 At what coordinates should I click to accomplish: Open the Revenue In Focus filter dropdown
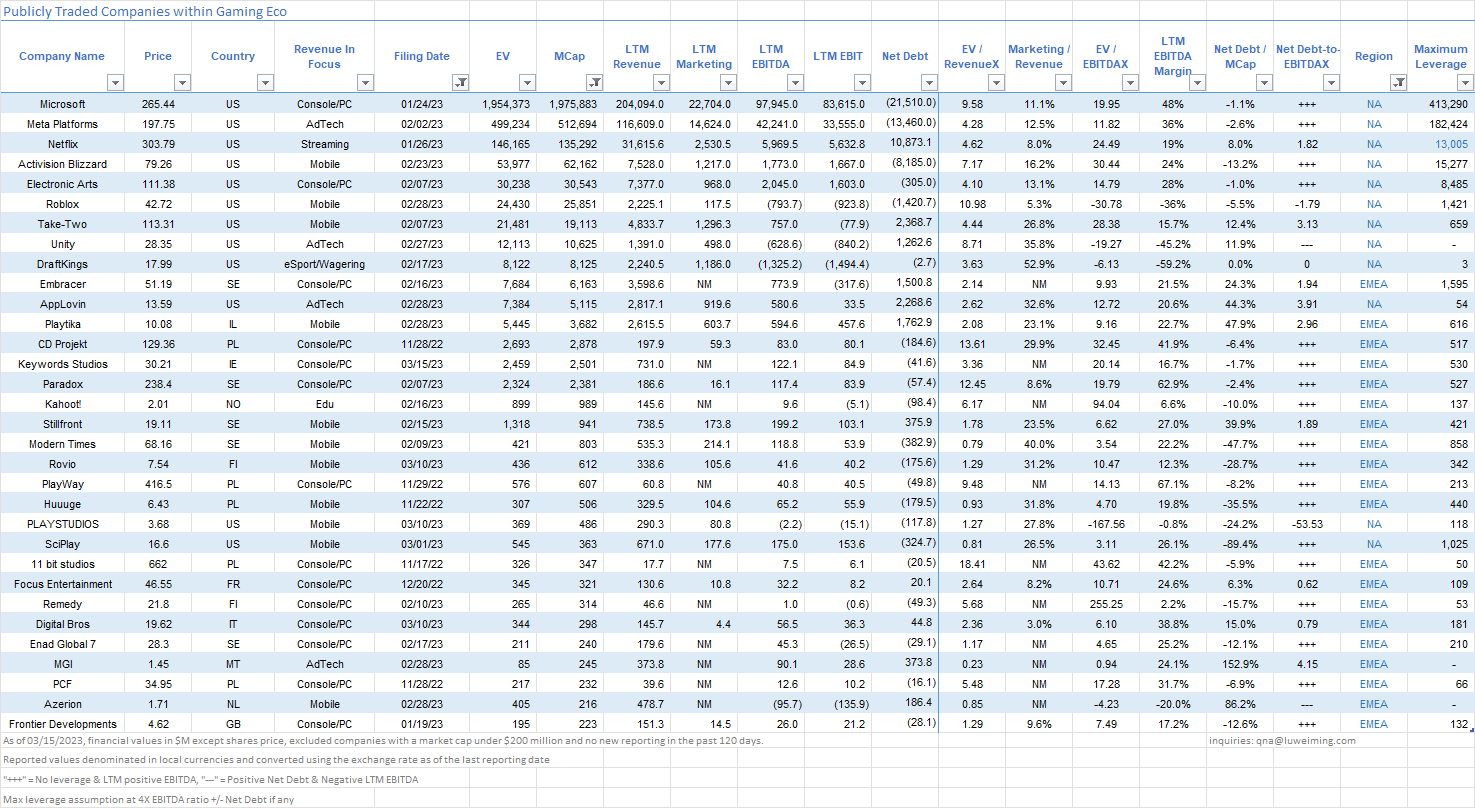[365, 83]
